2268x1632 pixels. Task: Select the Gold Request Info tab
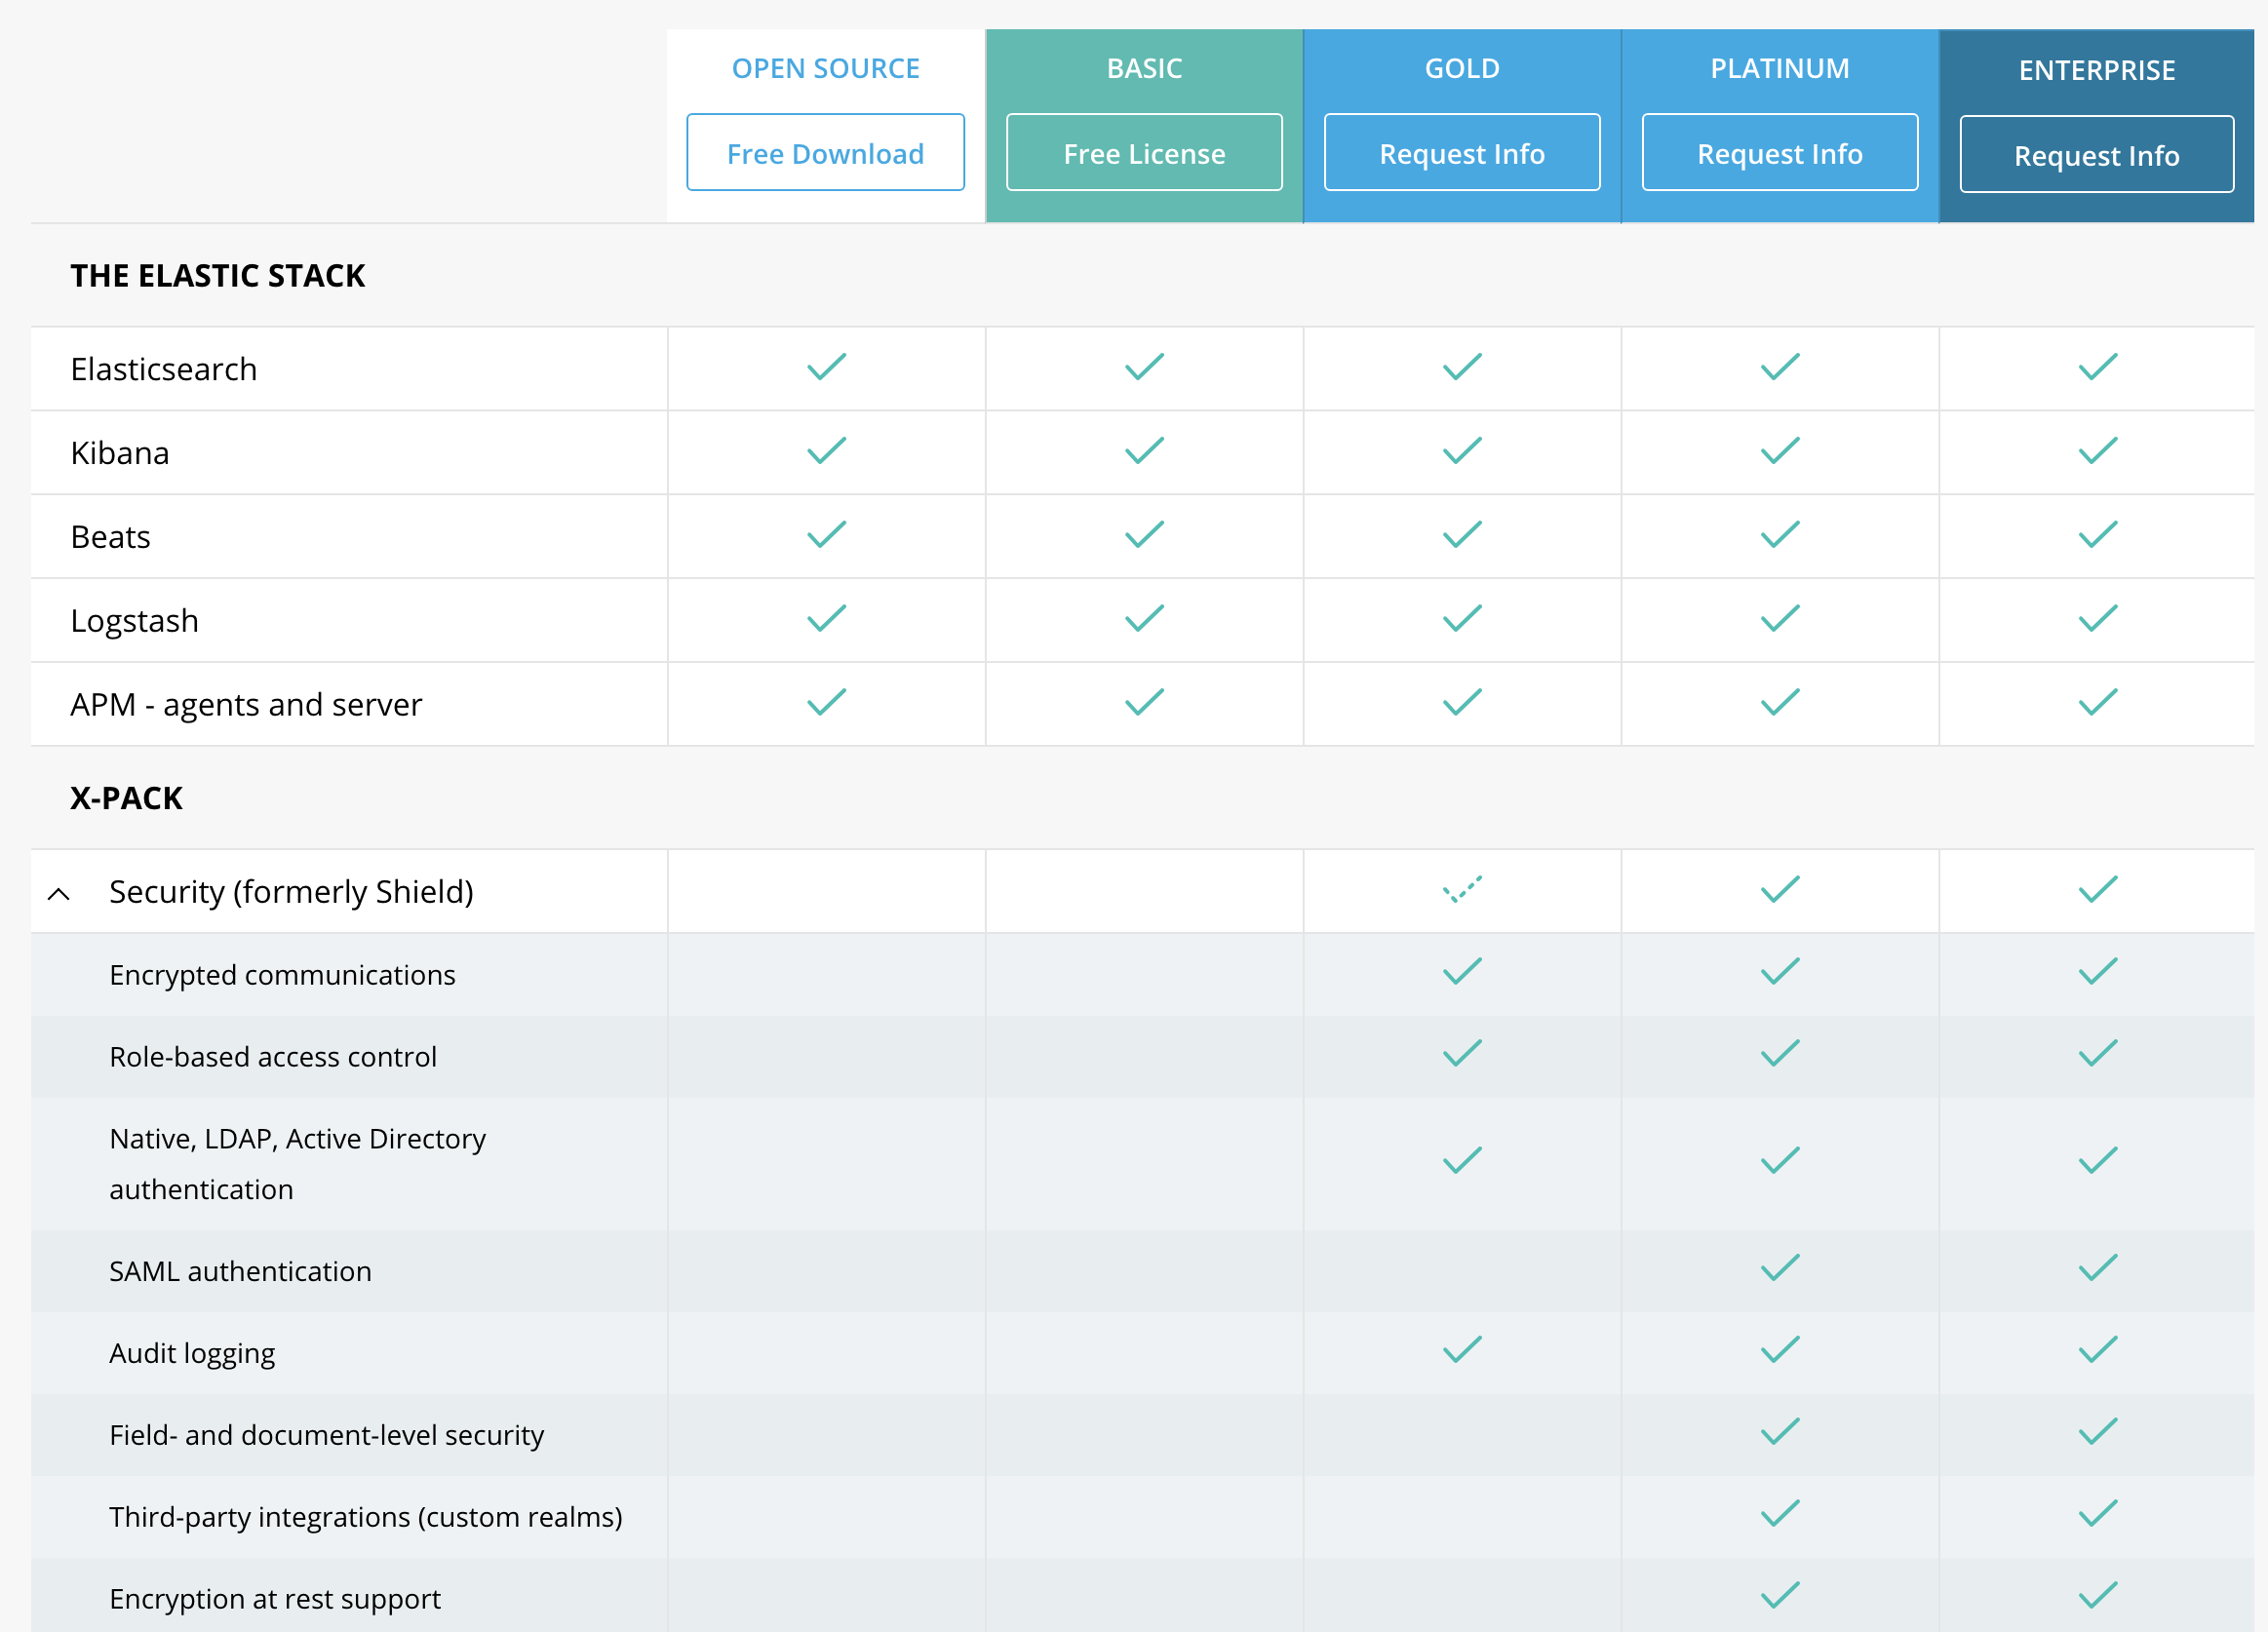[x=1464, y=153]
